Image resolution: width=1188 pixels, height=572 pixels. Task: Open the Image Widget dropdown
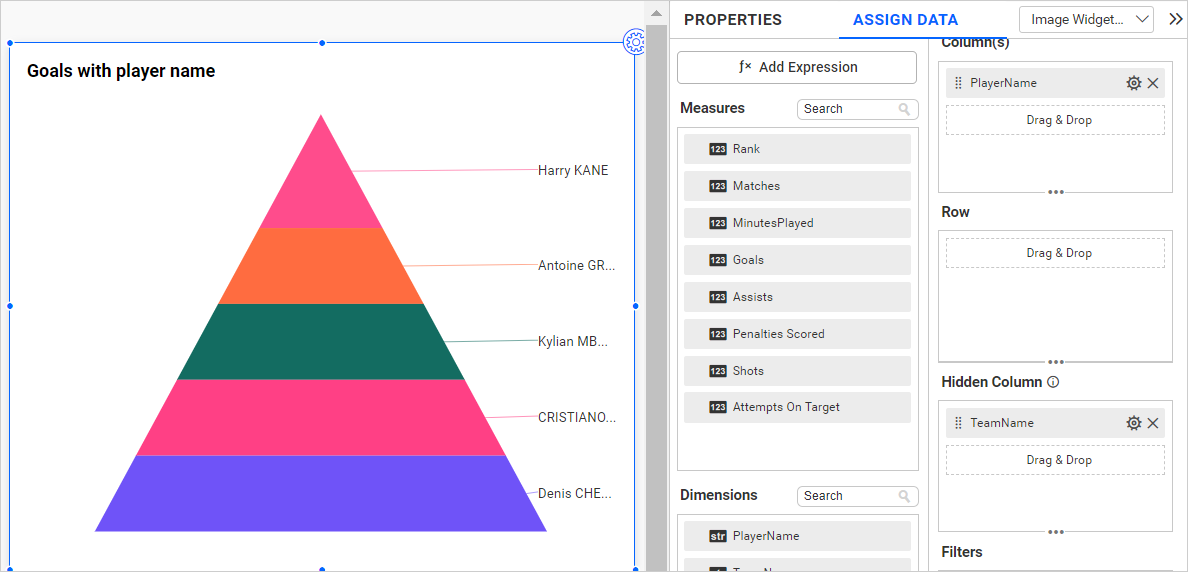1086,19
